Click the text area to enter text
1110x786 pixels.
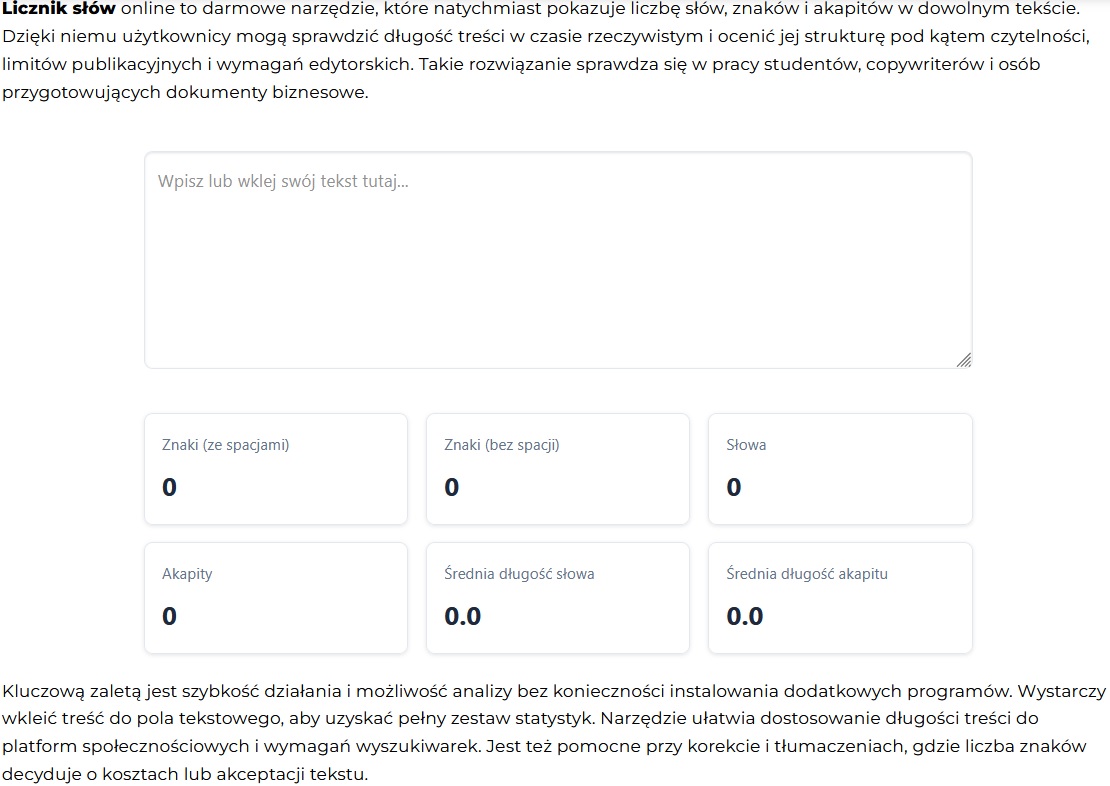click(558, 260)
